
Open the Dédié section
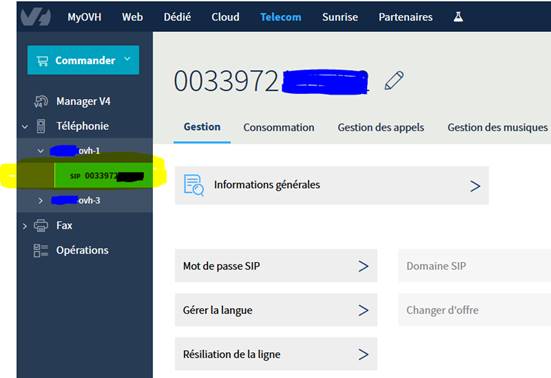tap(177, 17)
